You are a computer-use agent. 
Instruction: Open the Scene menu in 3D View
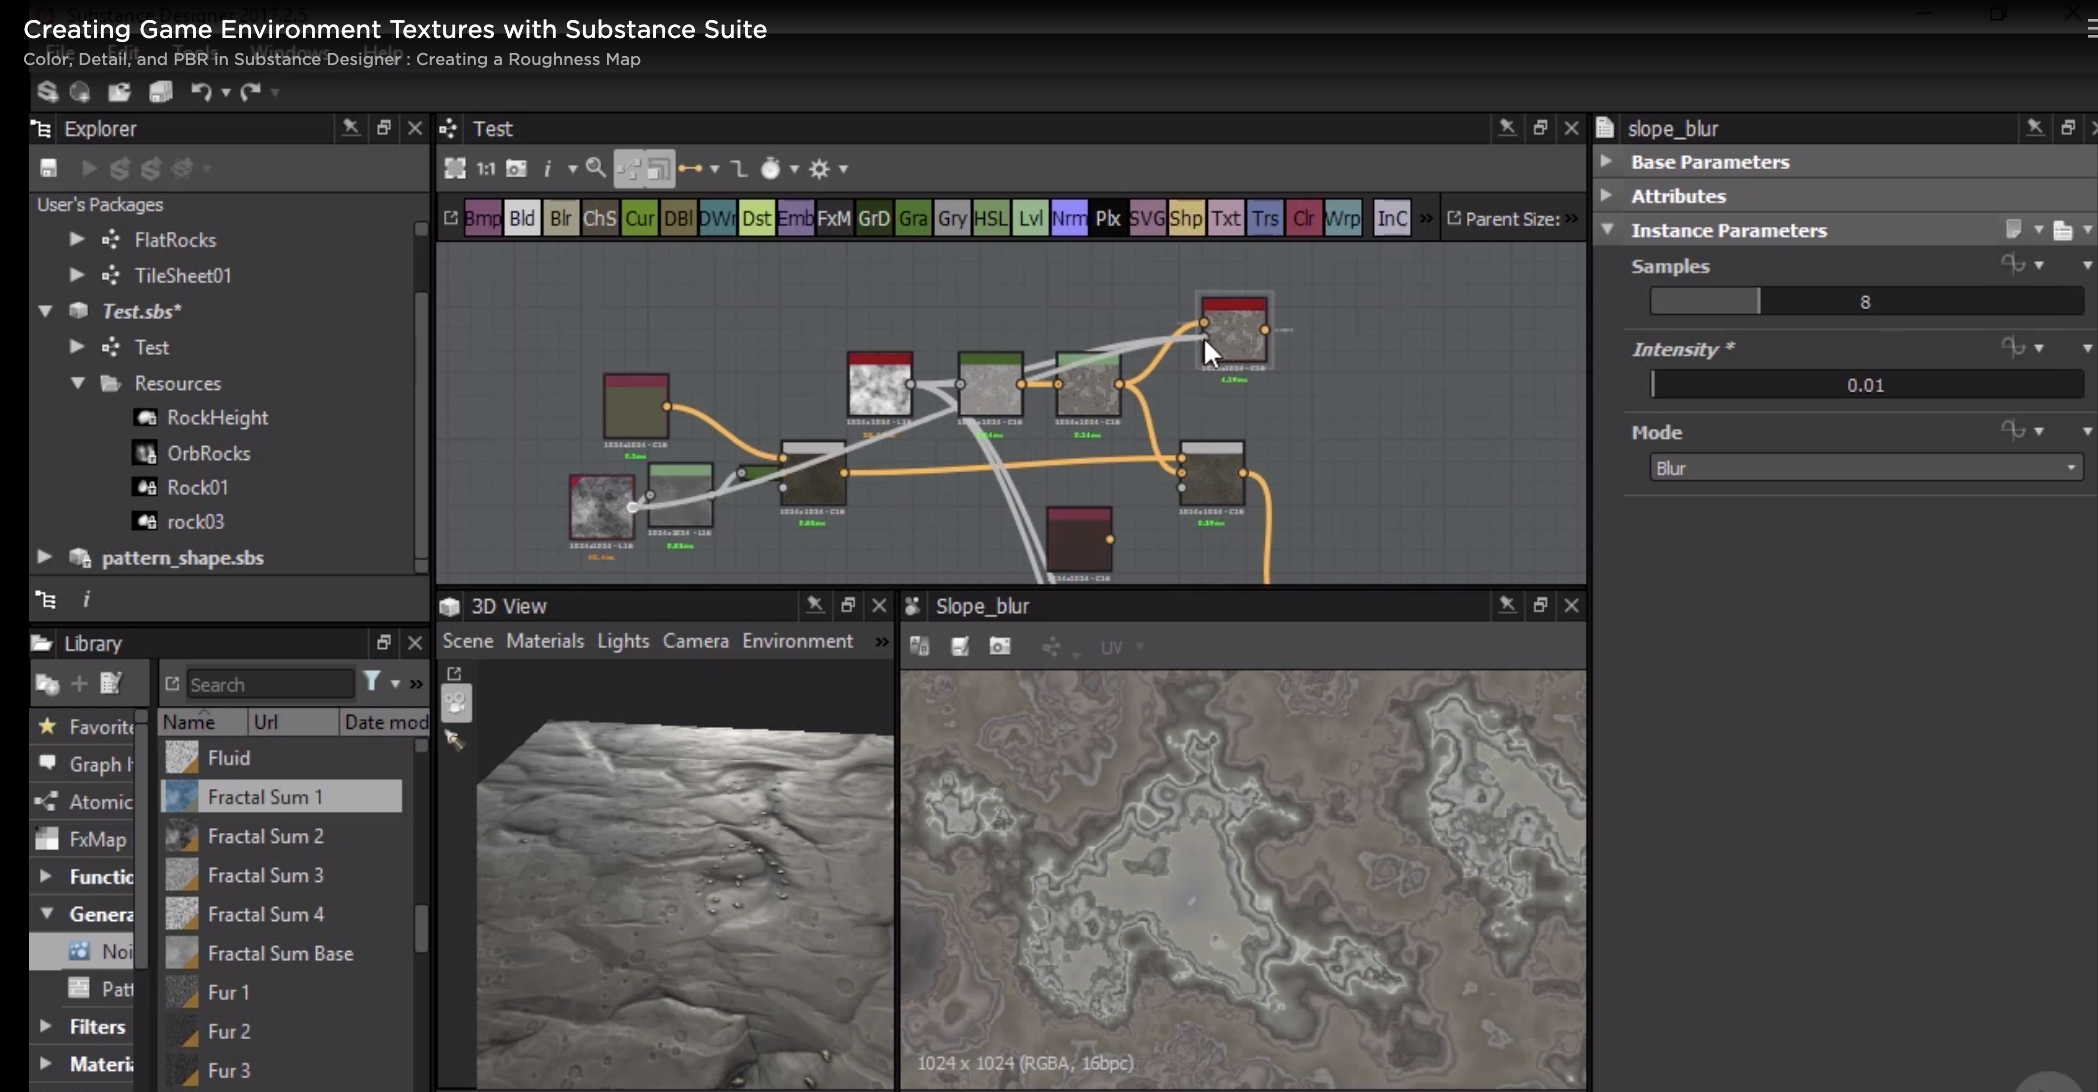468,641
